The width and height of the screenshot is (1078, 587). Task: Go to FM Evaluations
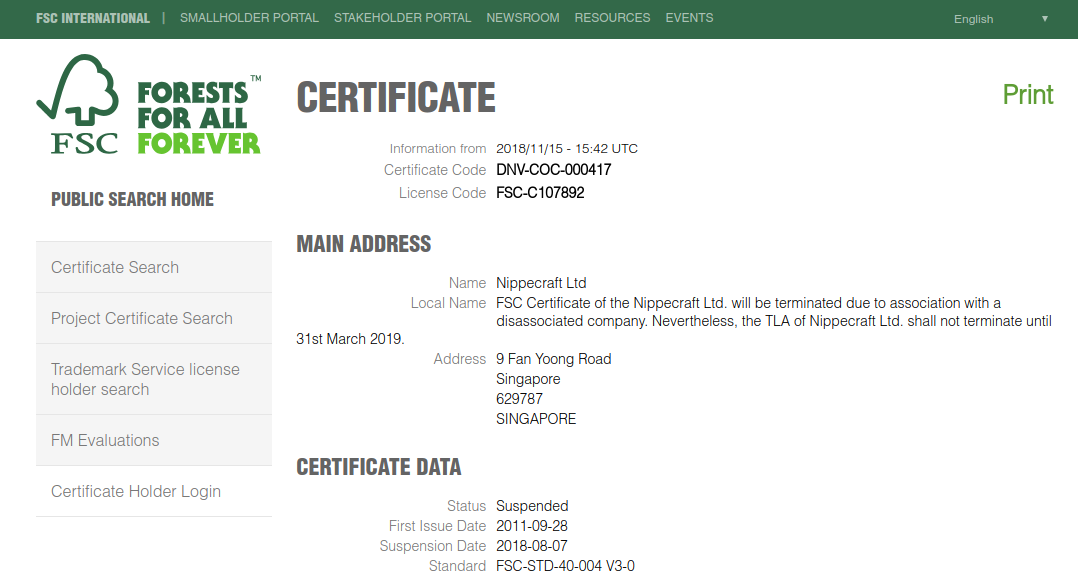click(x=105, y=440)
